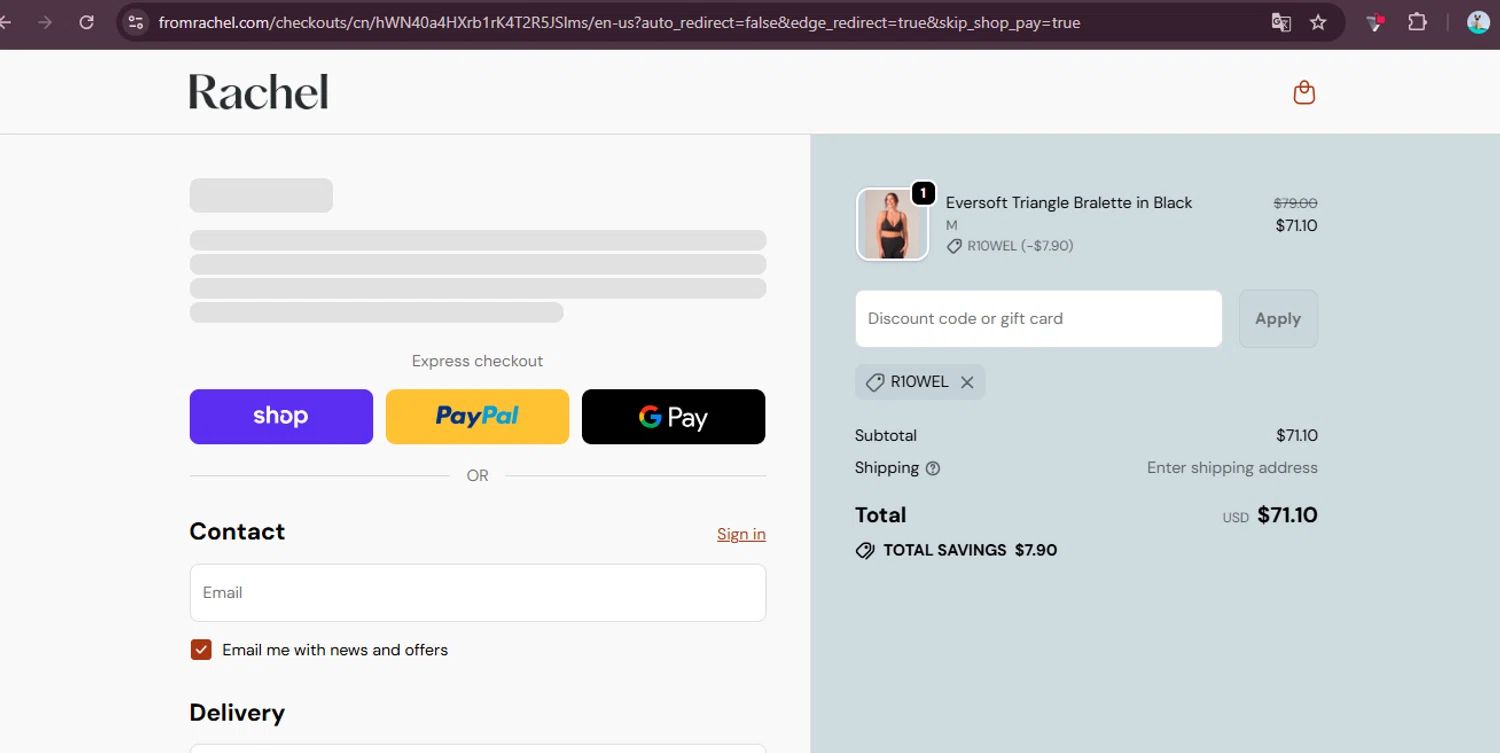Uncheck Email me with news and offers

coord(201,650)
